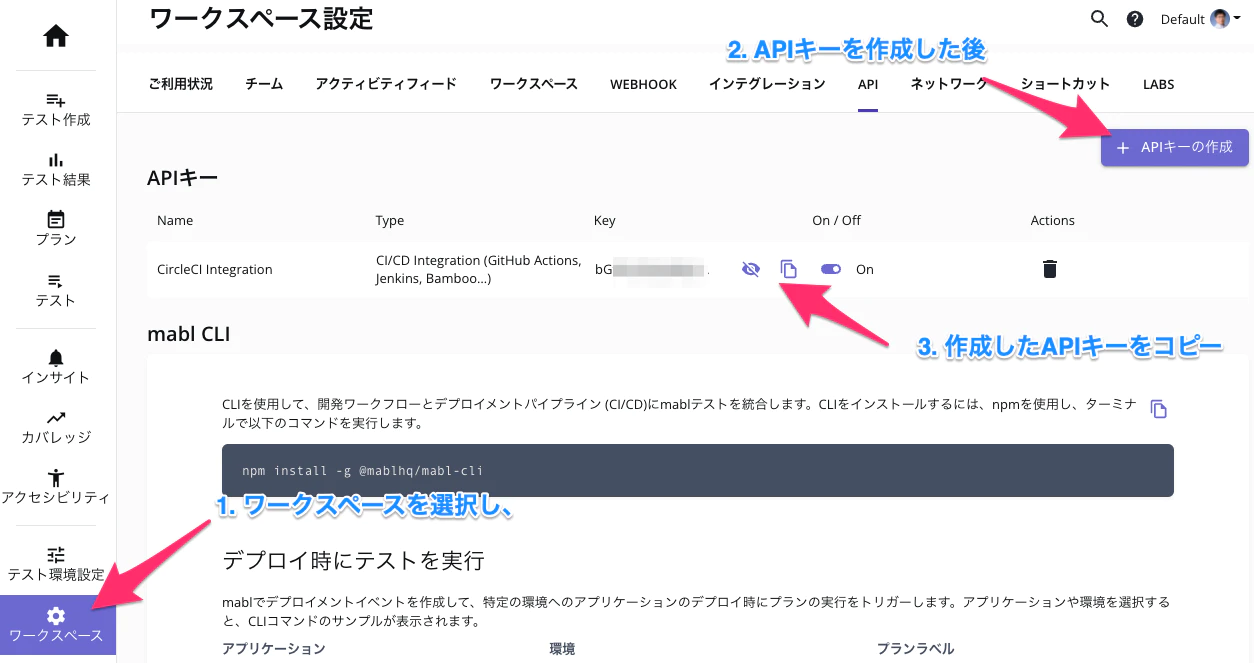This screenshot has width=1254, height=663.
Task: Select the カバレッジ trend icon
Action: (x=55, y=417)
